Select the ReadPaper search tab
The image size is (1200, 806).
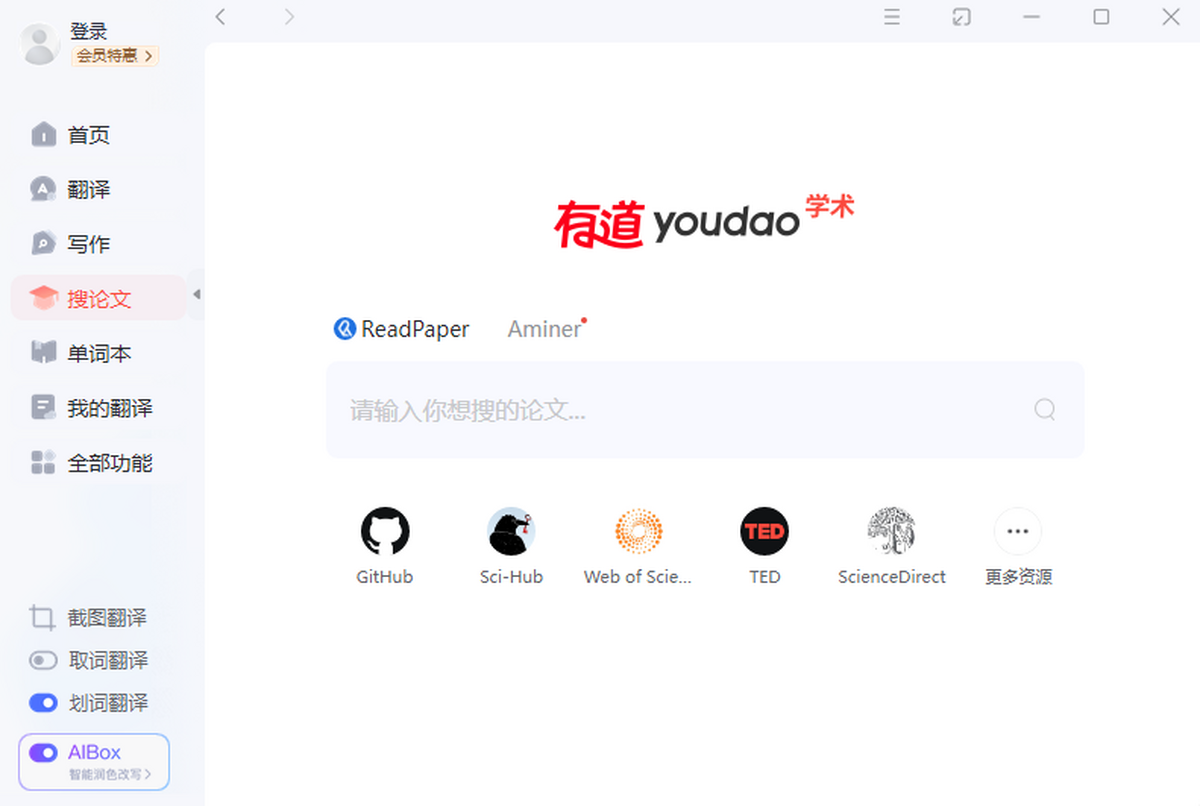coord(402,329)
